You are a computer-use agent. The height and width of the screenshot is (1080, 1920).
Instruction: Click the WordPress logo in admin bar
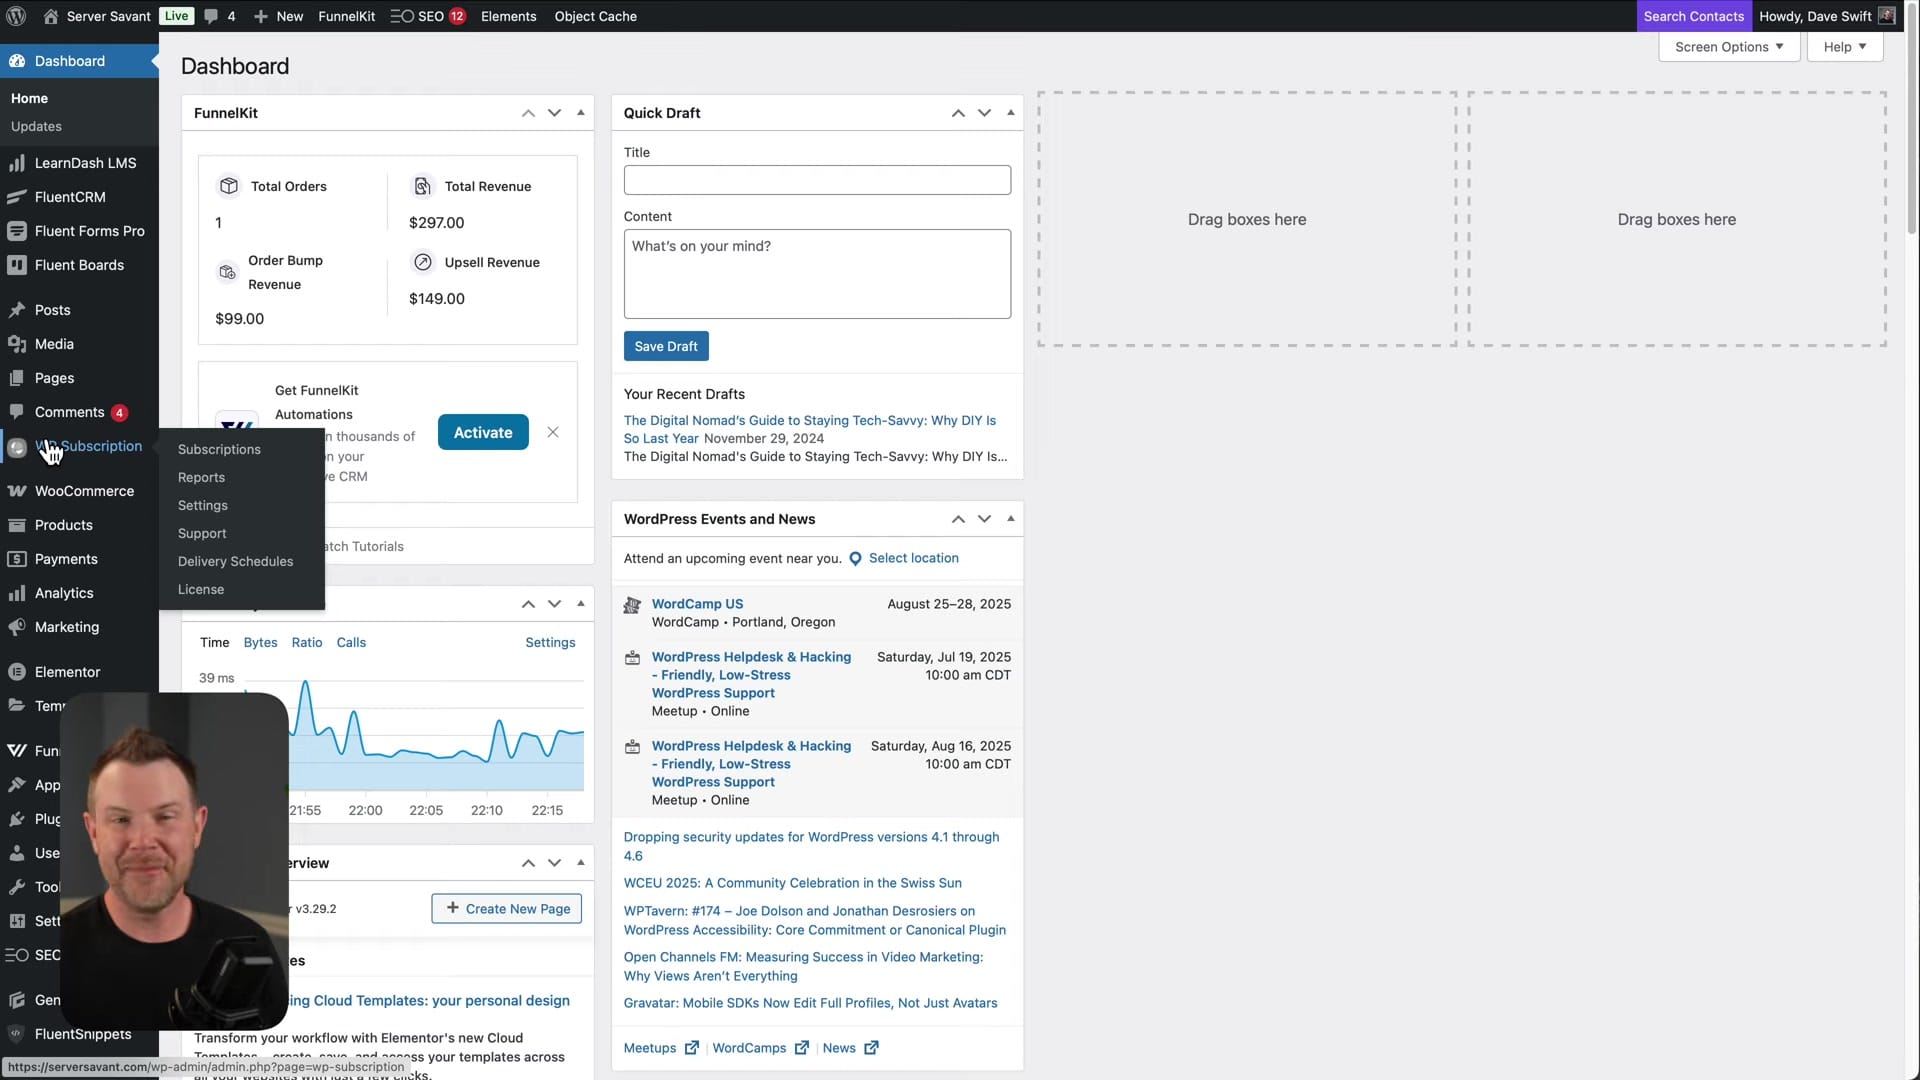pyautogui.click(x=16, y=16)
